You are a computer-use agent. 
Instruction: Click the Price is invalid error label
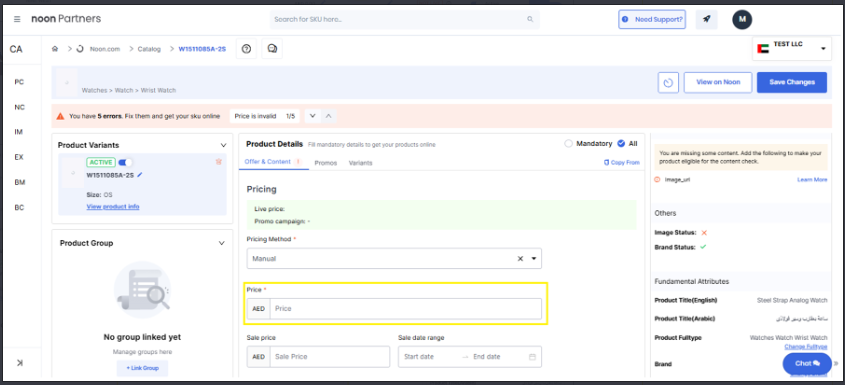(x=256, y=116)
